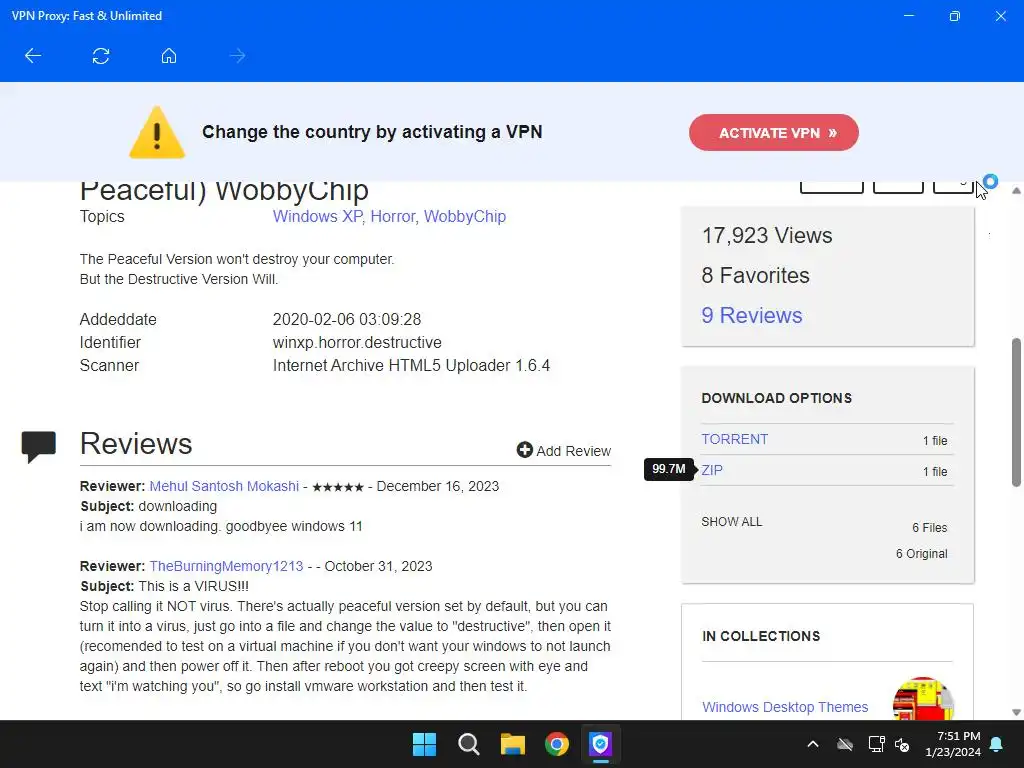Open reviewer TheBurningMemory1213 profile
Viewport: 1024px width, 768px height.
pyautogui.click(x=226, y=566)
